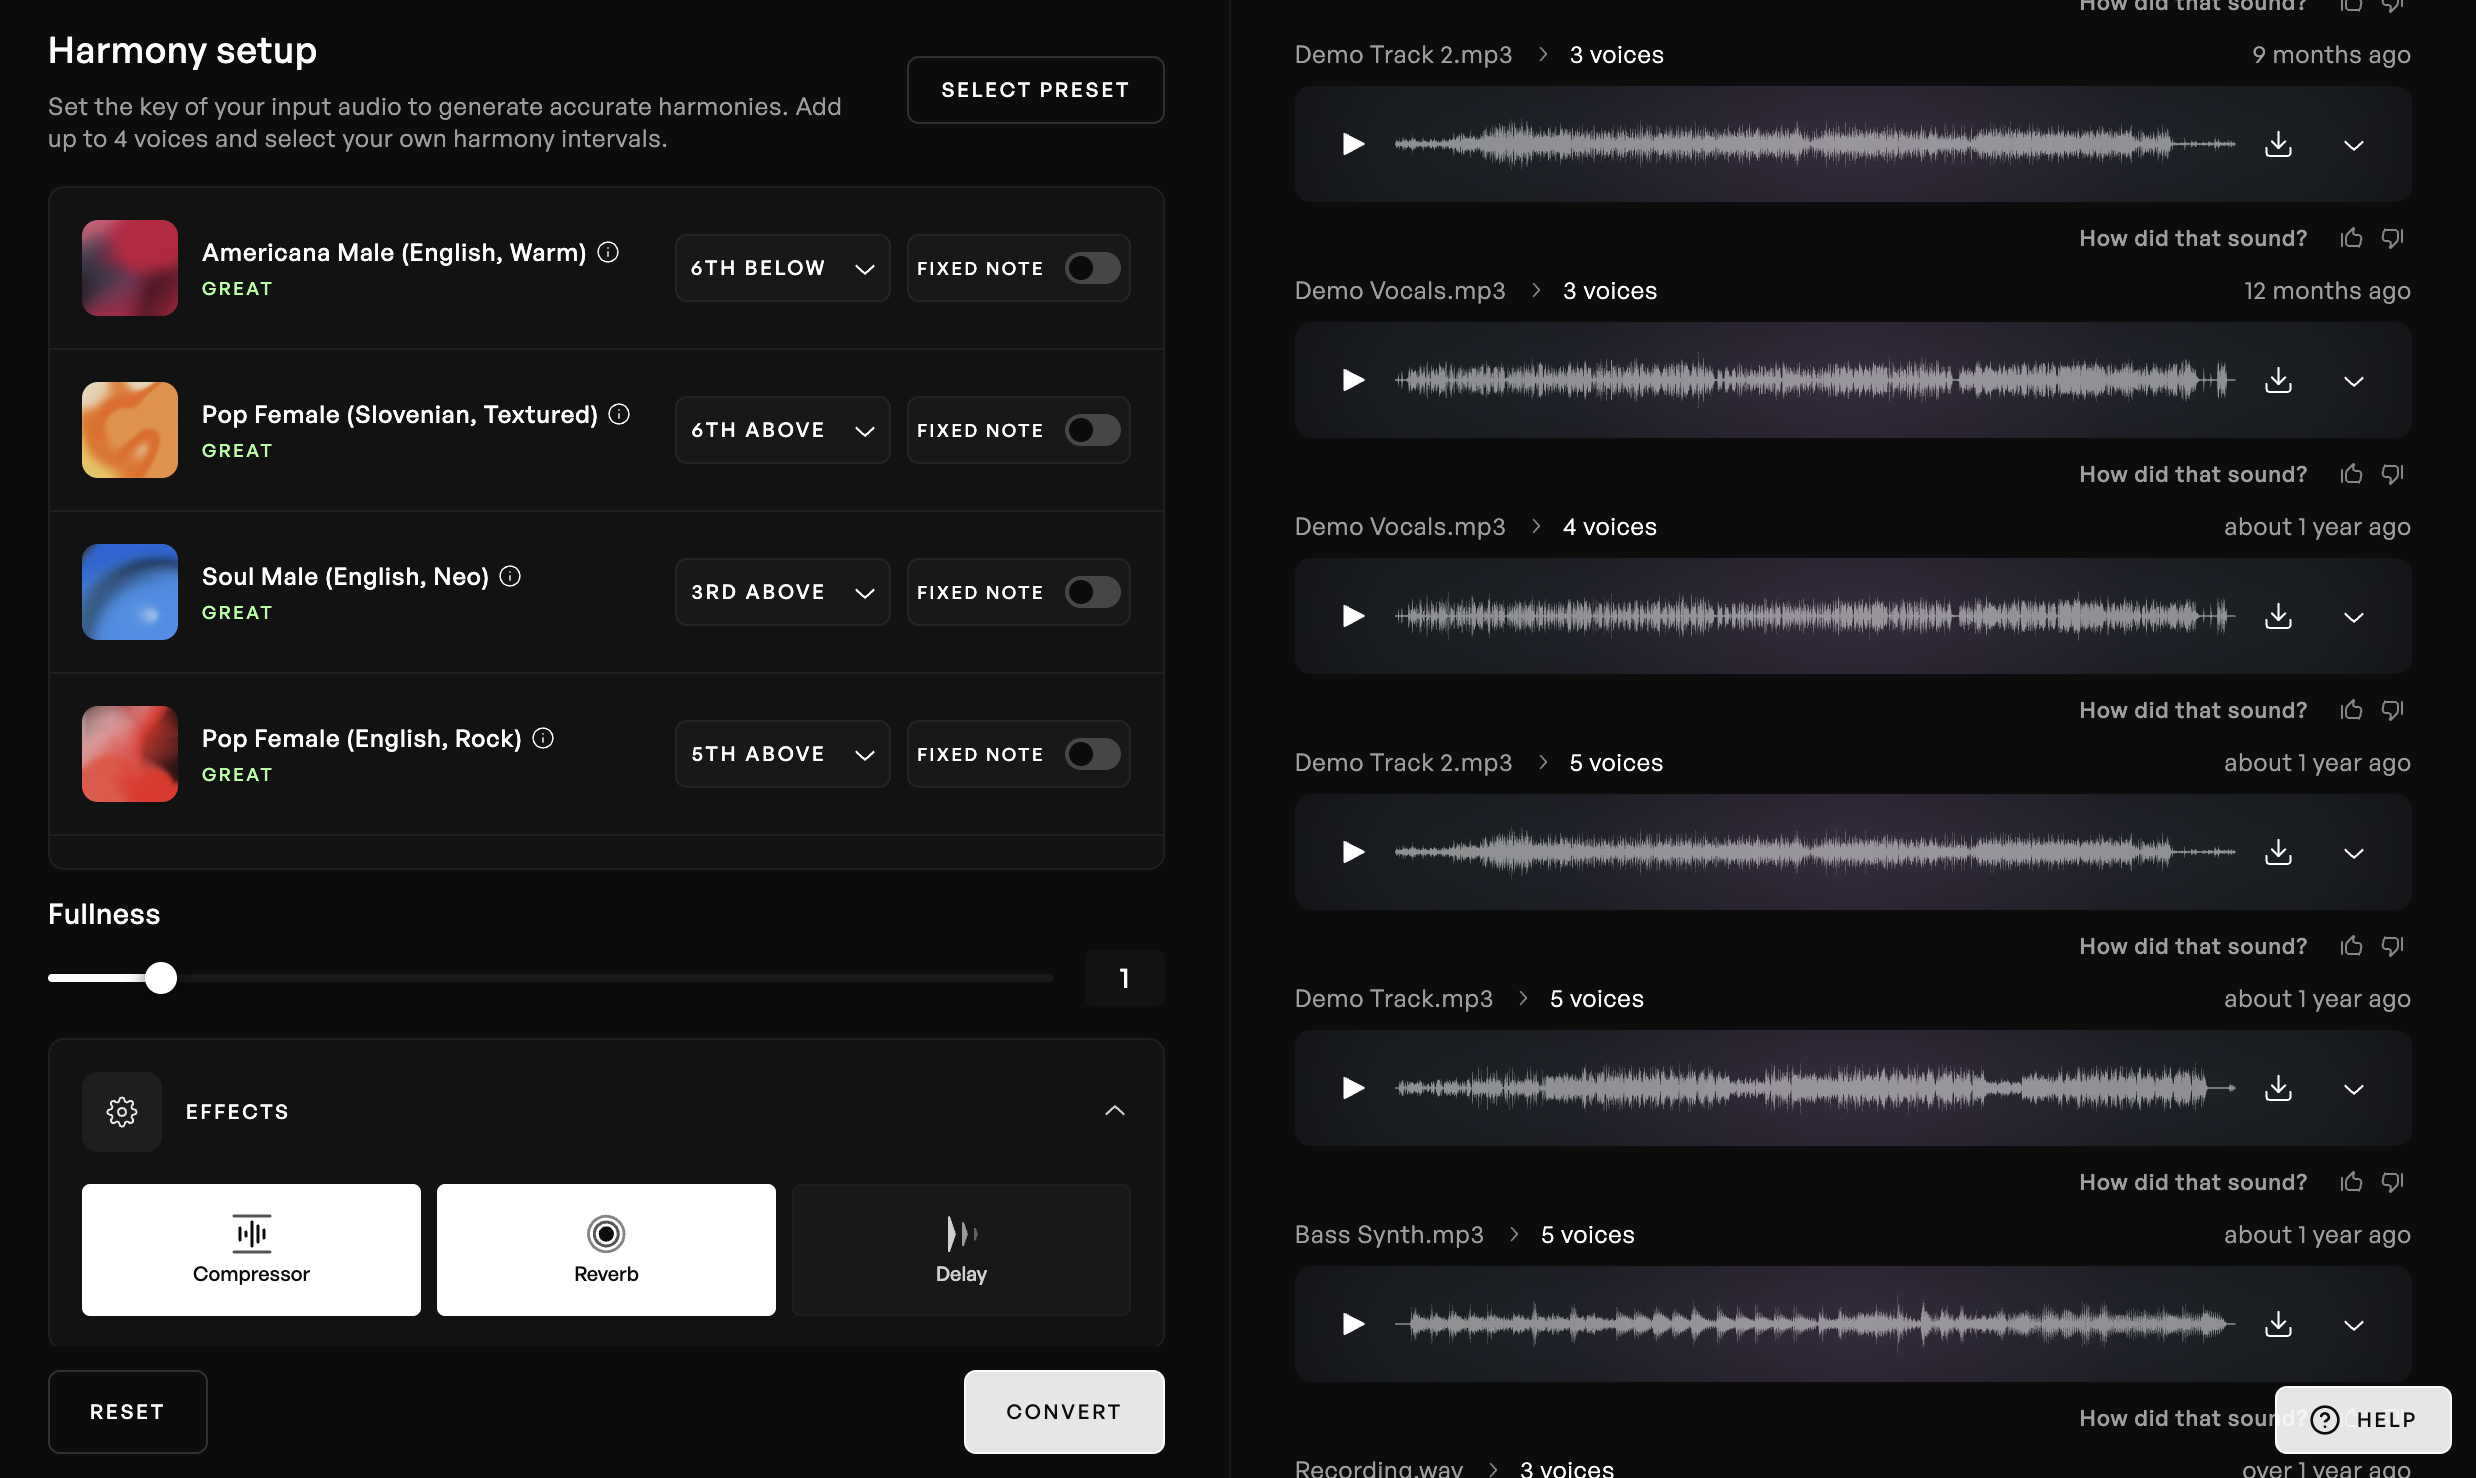The width and height of the screenshot is (2476, 1478).
Task: Thumbs up above Bass Synth.mp3
Action: coord(2351,1182)
